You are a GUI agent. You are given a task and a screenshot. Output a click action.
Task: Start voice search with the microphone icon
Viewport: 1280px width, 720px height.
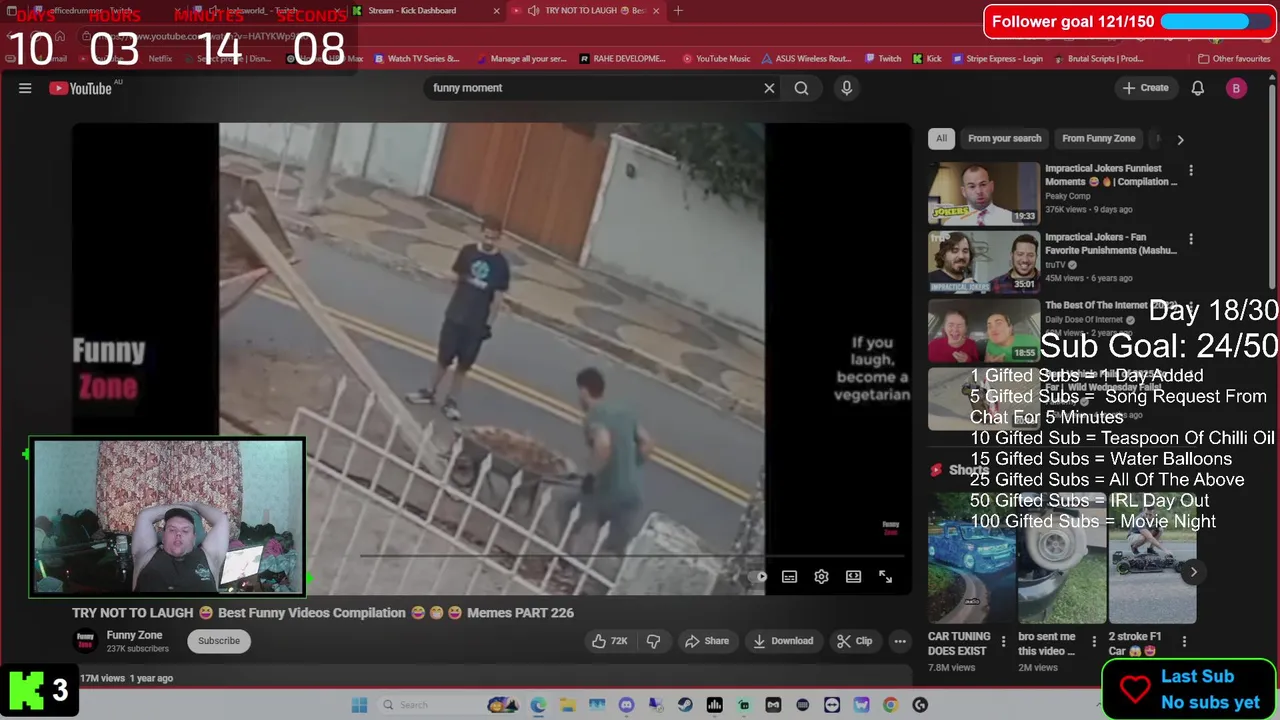point(846,88)
